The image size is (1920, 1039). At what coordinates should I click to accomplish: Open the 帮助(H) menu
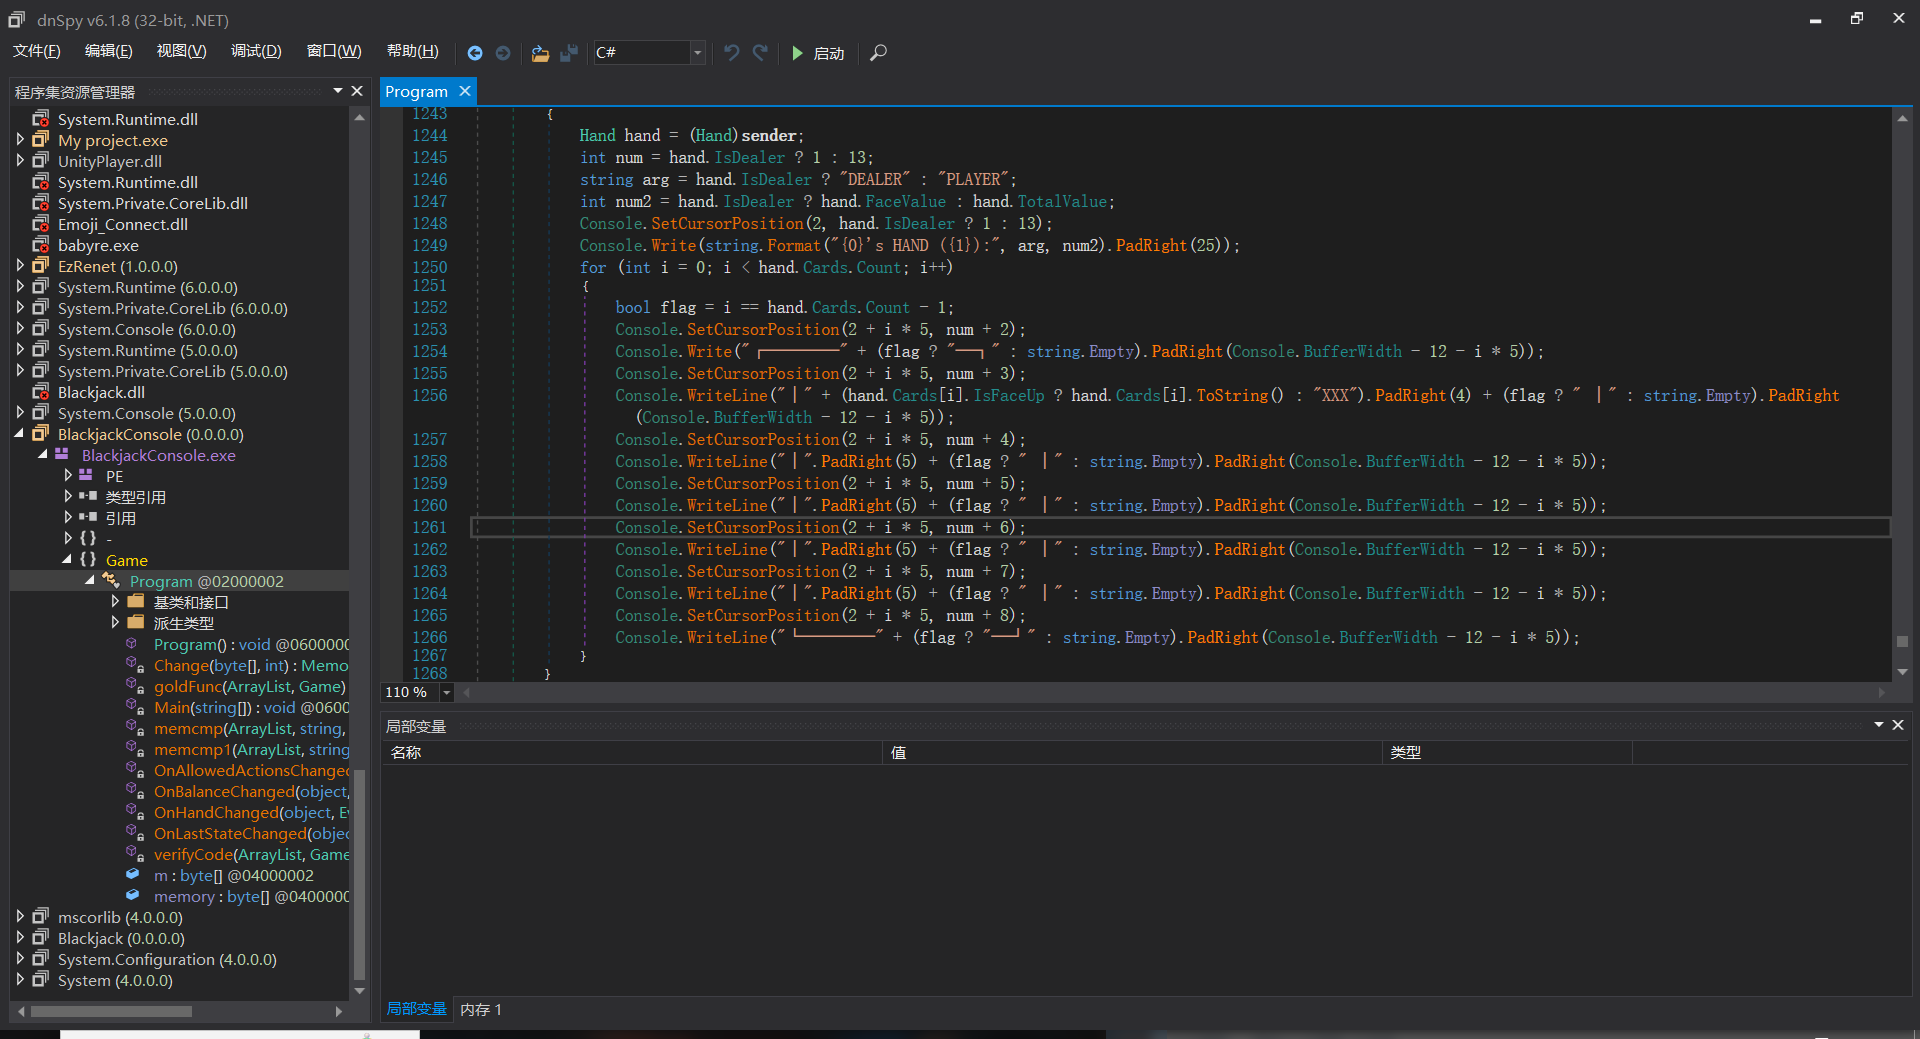pyautogui.click(x=412, y=51)
